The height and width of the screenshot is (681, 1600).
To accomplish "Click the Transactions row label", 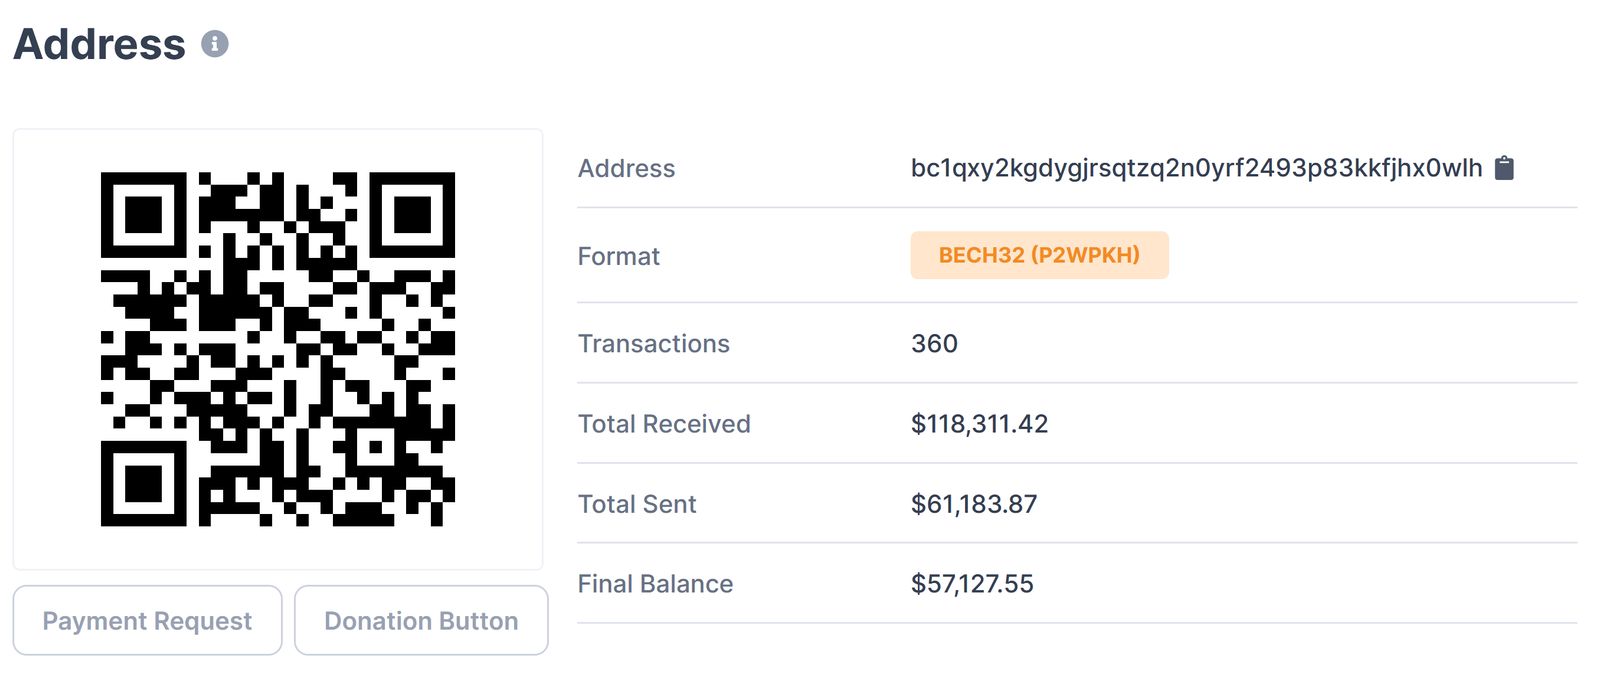I will 653,344.
